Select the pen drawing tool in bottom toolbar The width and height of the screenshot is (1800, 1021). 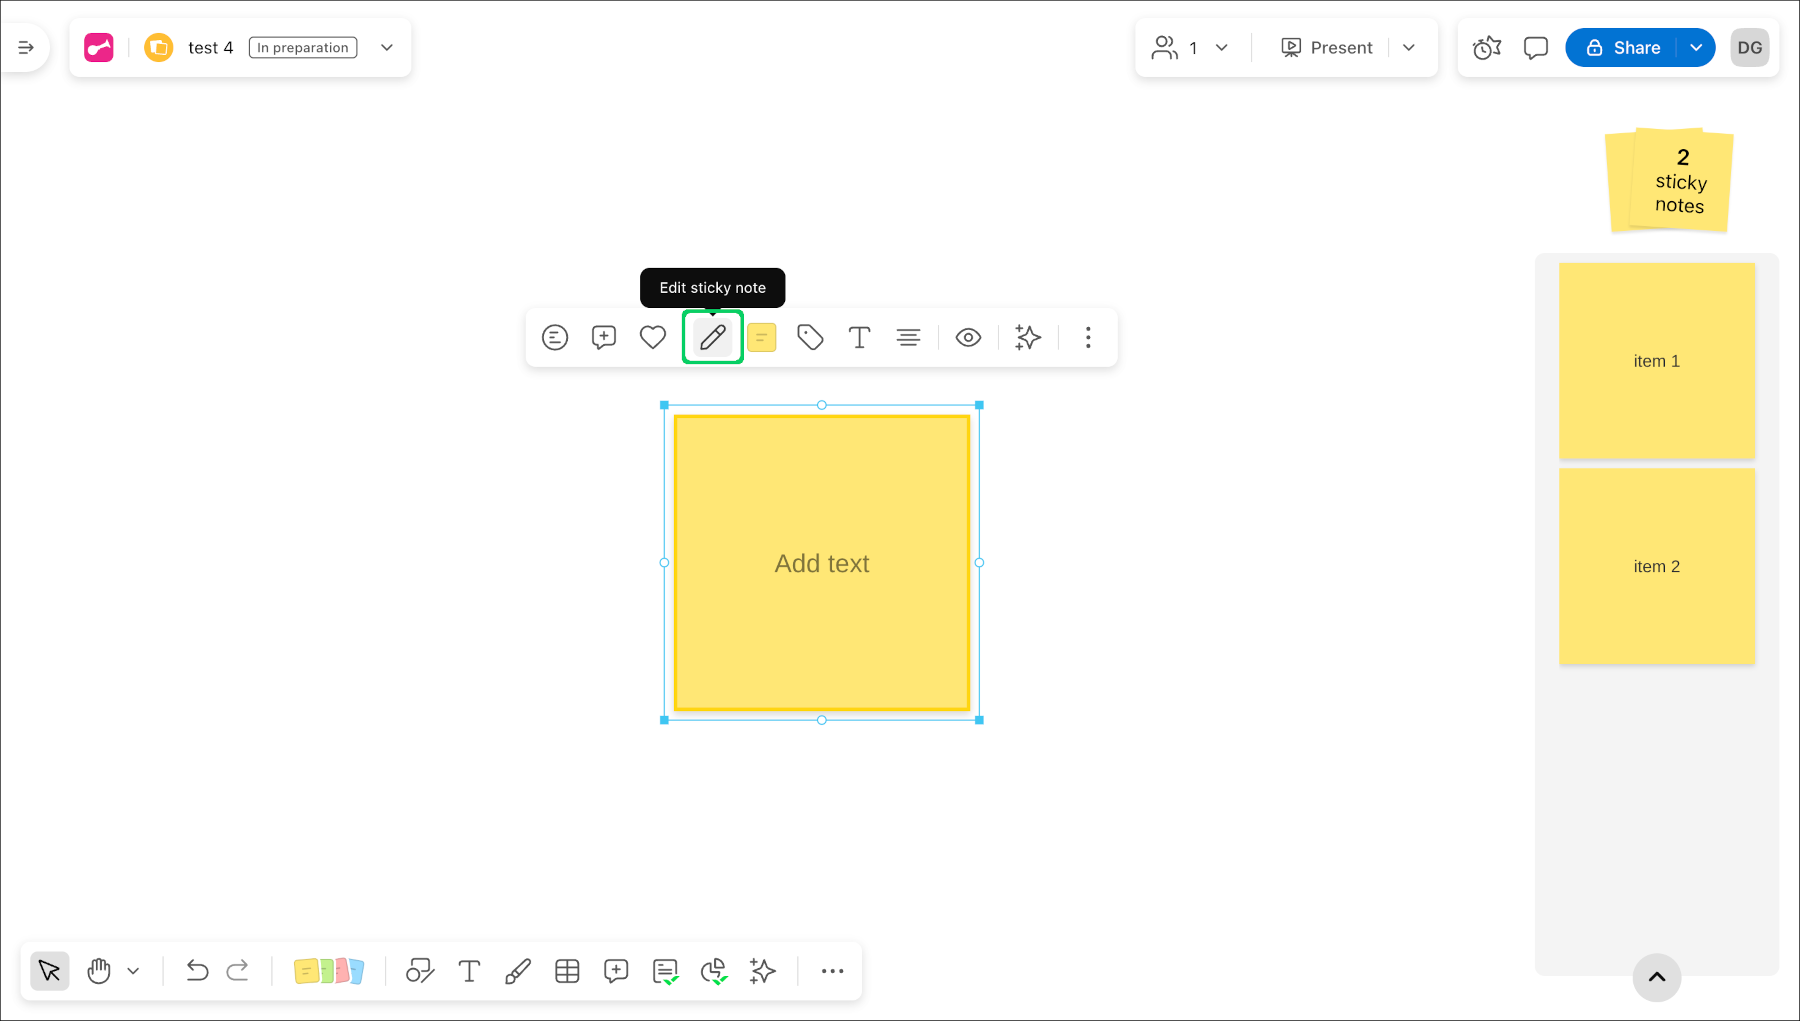(x=518, y=971)
